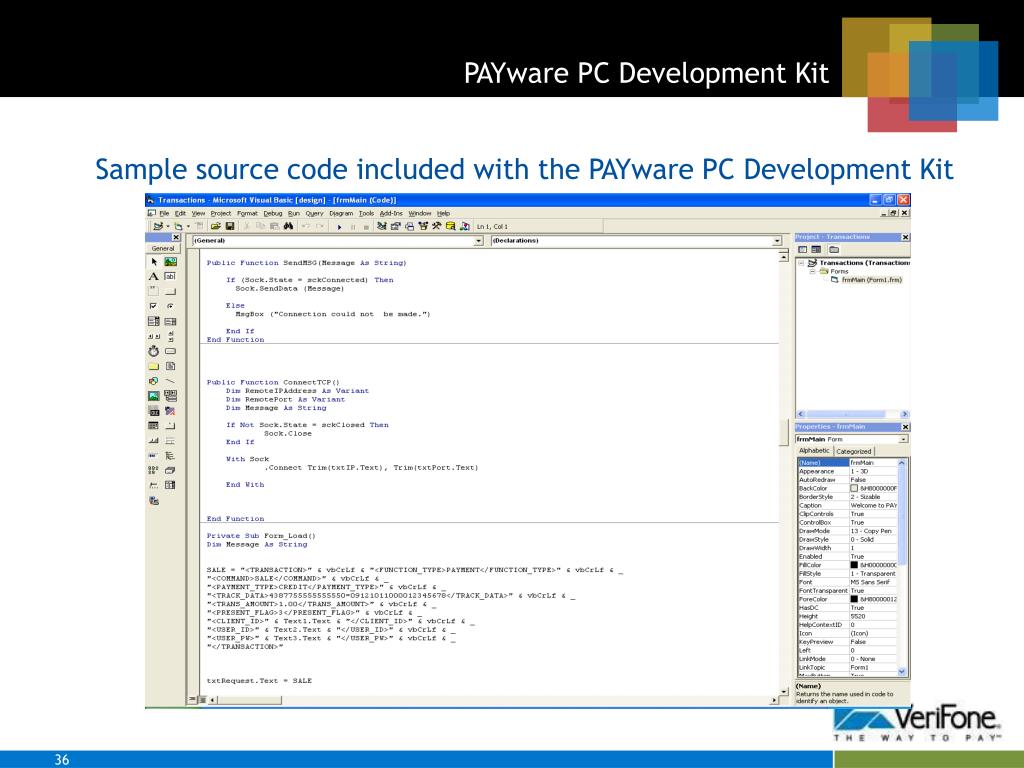
Task: Click the FillColor property color swatch
Action: (x=854, y=565)
